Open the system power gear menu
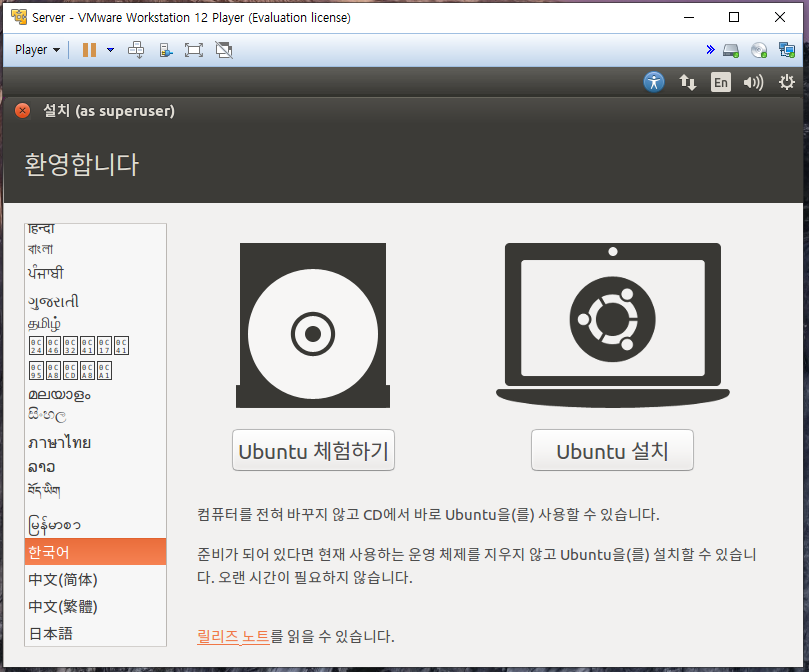 pyautogui.click(x=786, y=82)
